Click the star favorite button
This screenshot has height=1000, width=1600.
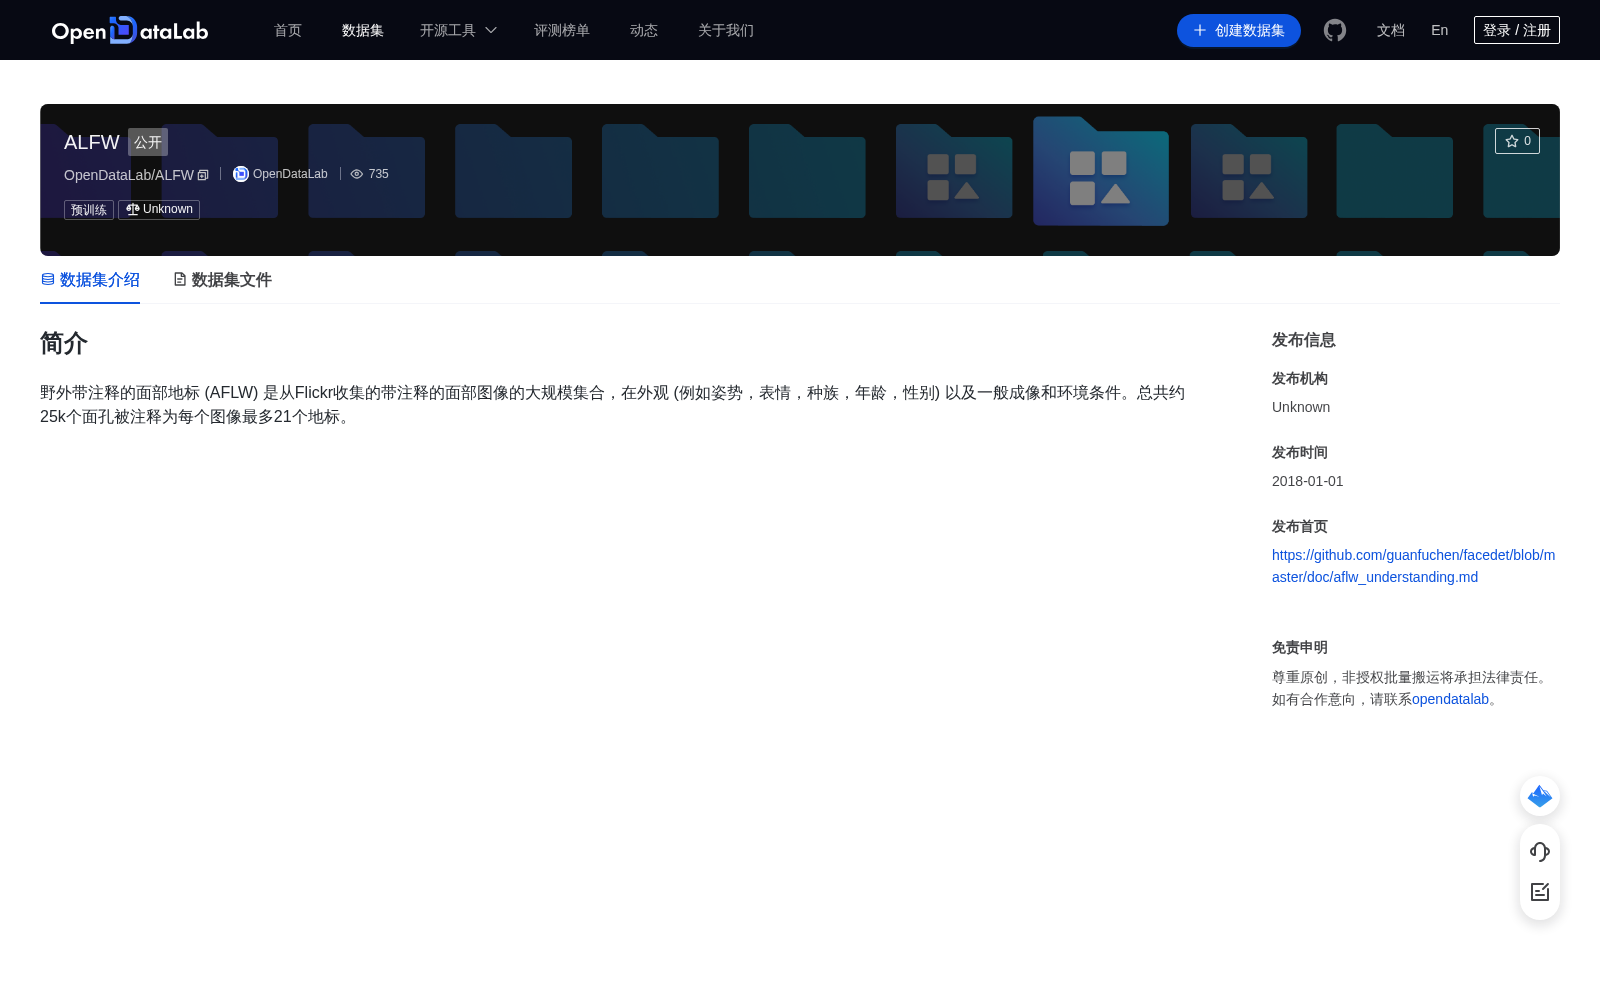1517,141
